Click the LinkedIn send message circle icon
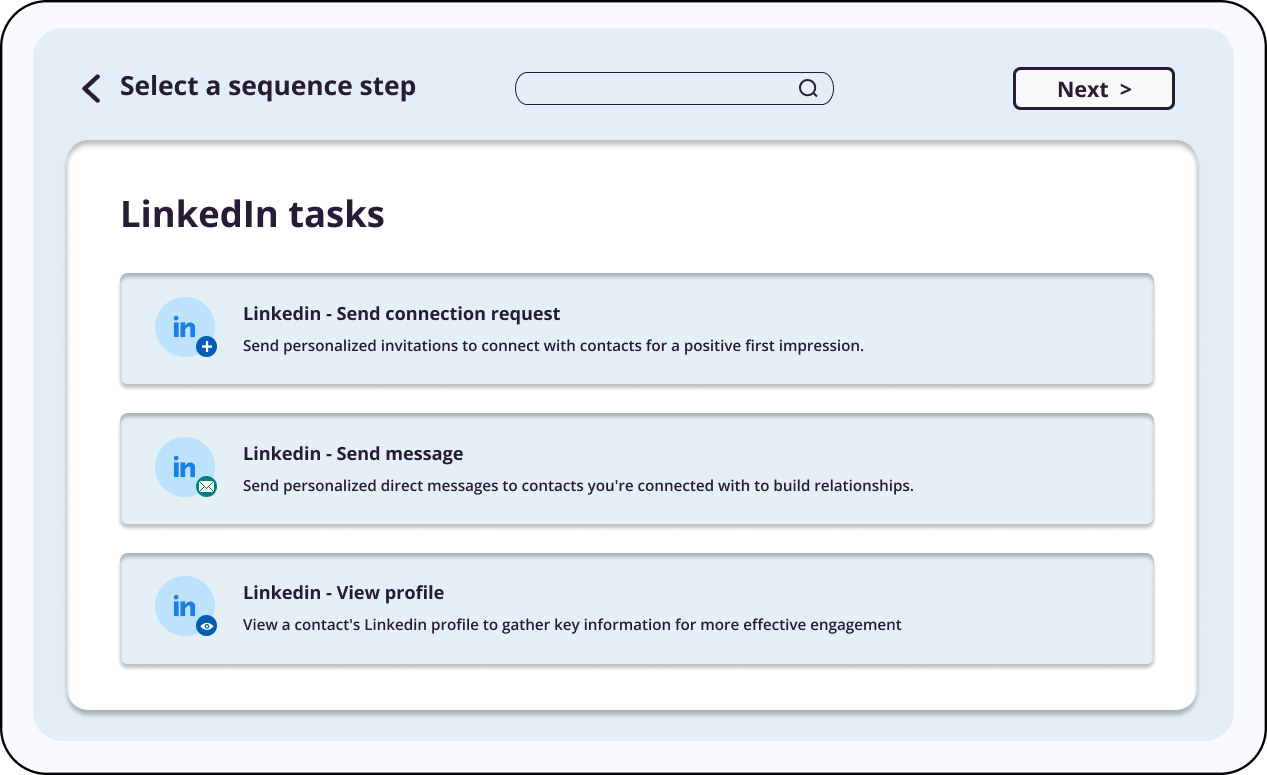 [x=184, y=466]
